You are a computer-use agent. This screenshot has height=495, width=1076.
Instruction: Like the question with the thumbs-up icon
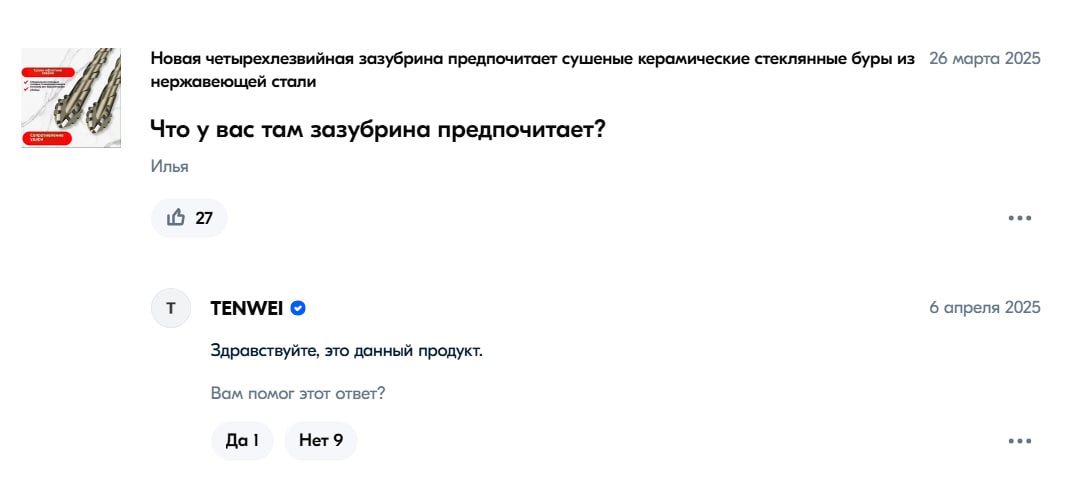coord(177,217)
